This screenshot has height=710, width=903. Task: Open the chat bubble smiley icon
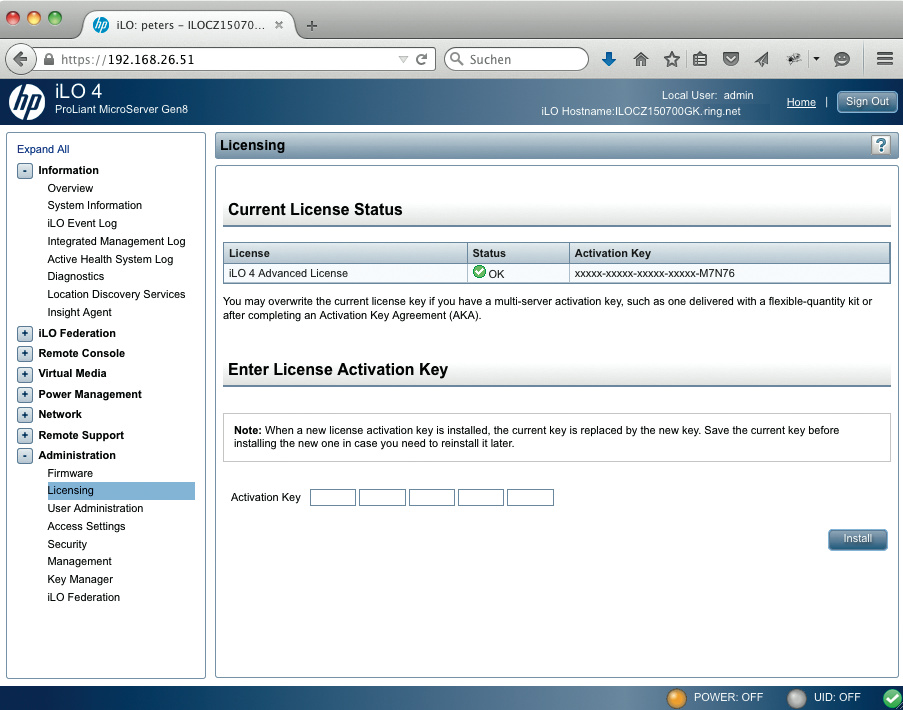pyautogui.click(x=842, y=59)
